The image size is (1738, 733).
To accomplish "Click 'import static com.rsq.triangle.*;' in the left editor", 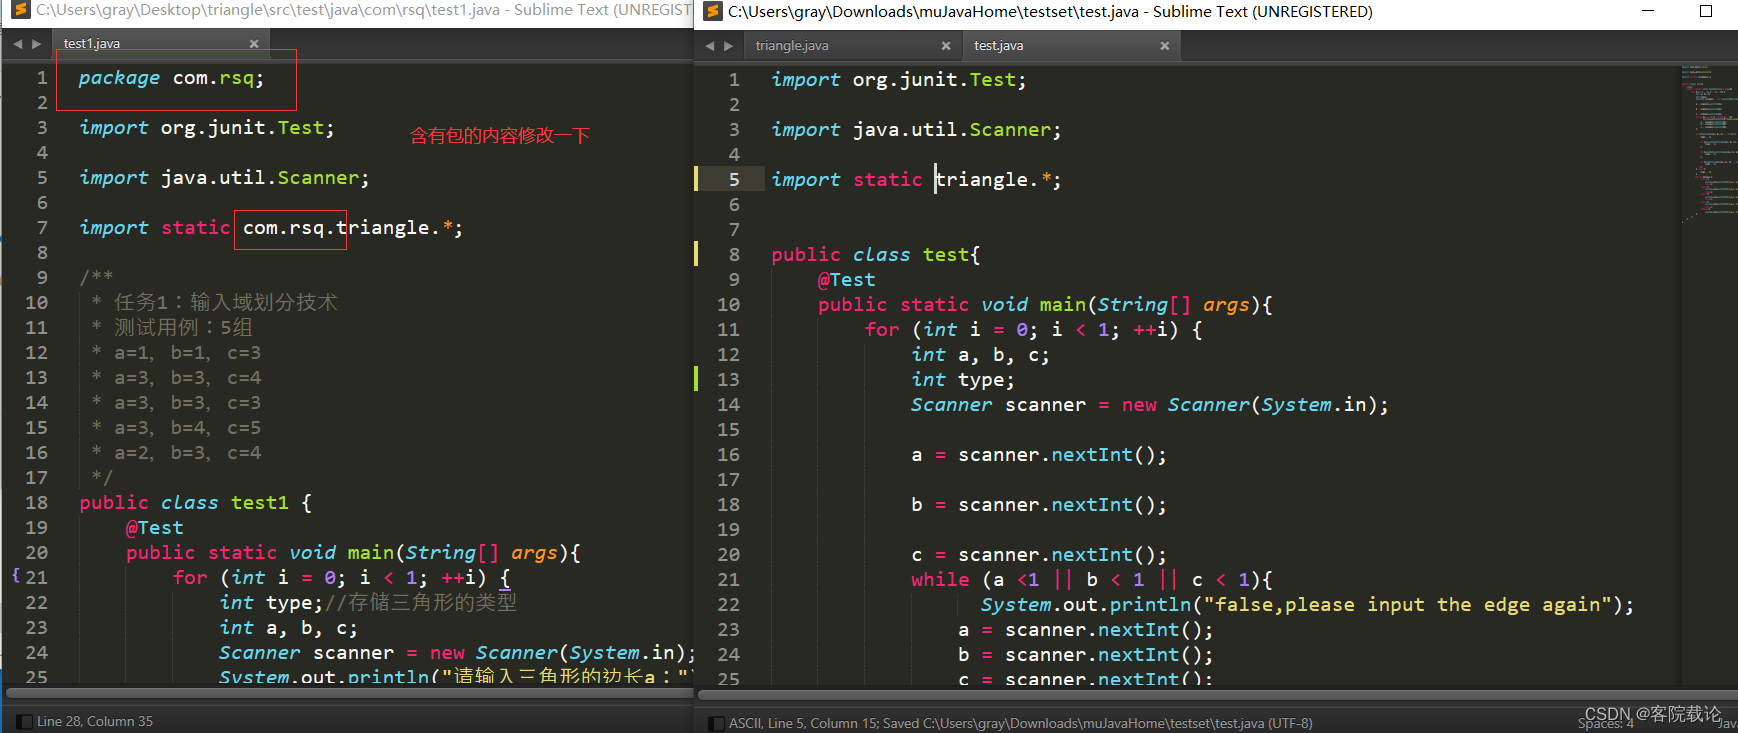I will (271, 228).
